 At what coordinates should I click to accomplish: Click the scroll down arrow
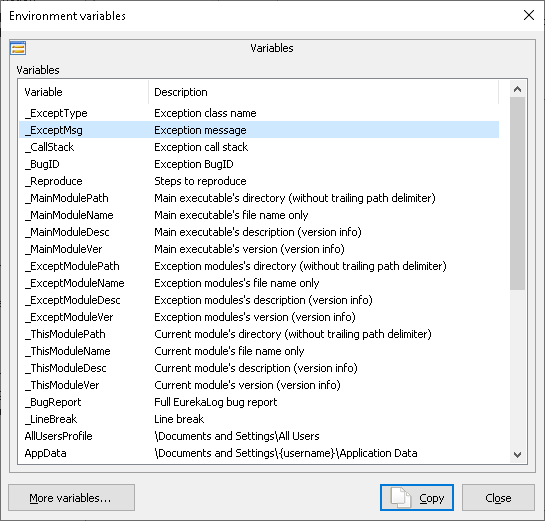pos(517,455)
